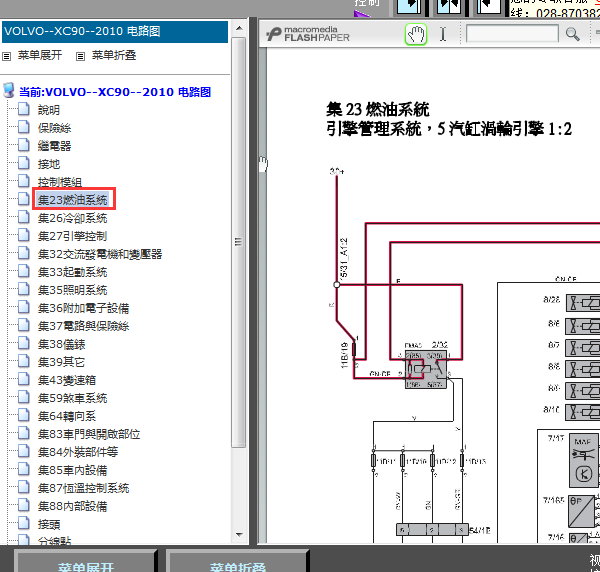Open the 說明 tree item
Viewport: 600px width, 572px height.
(x=49, y=110)
